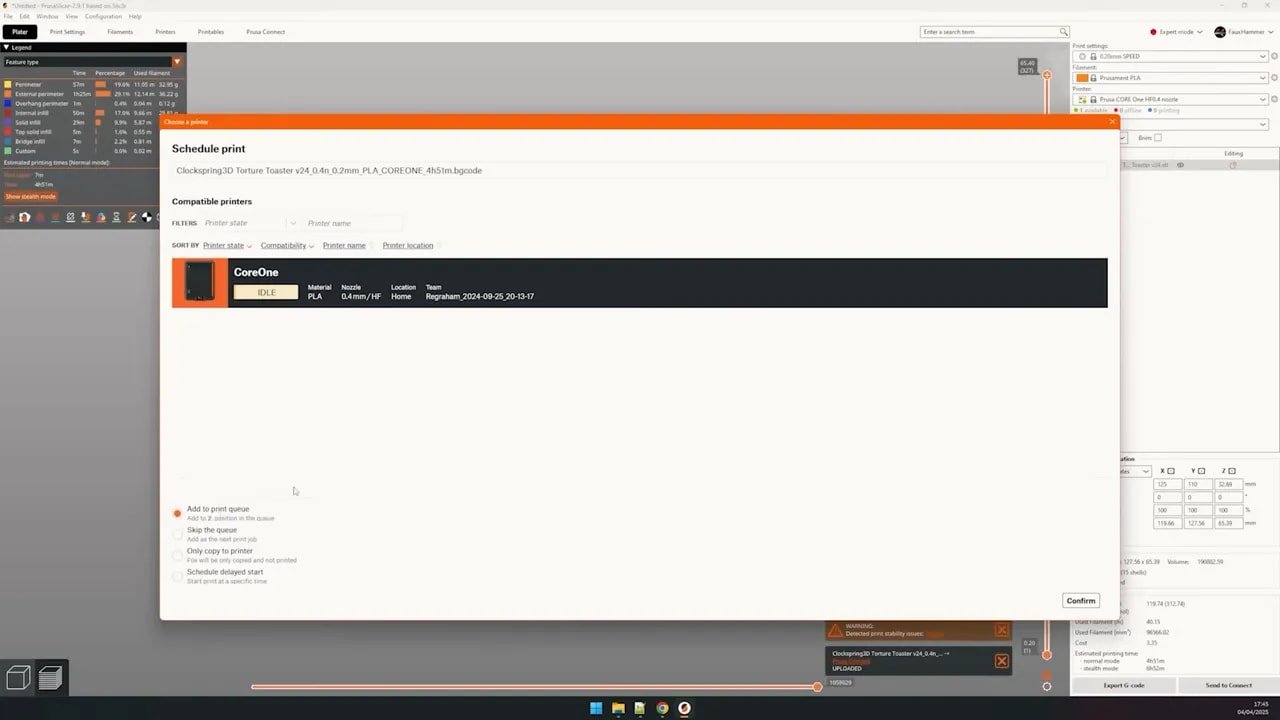Click the gear icon beside Print settings

(1274, 56)
